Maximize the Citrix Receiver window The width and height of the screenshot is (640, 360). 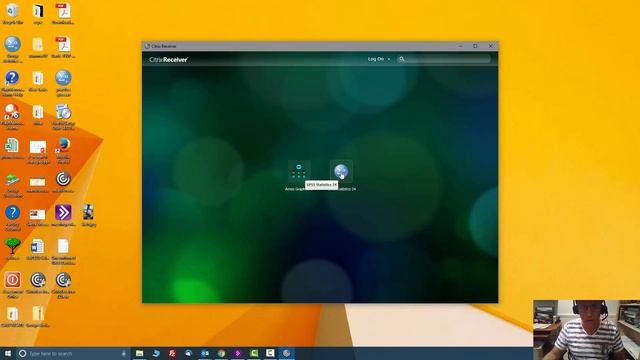475,46
